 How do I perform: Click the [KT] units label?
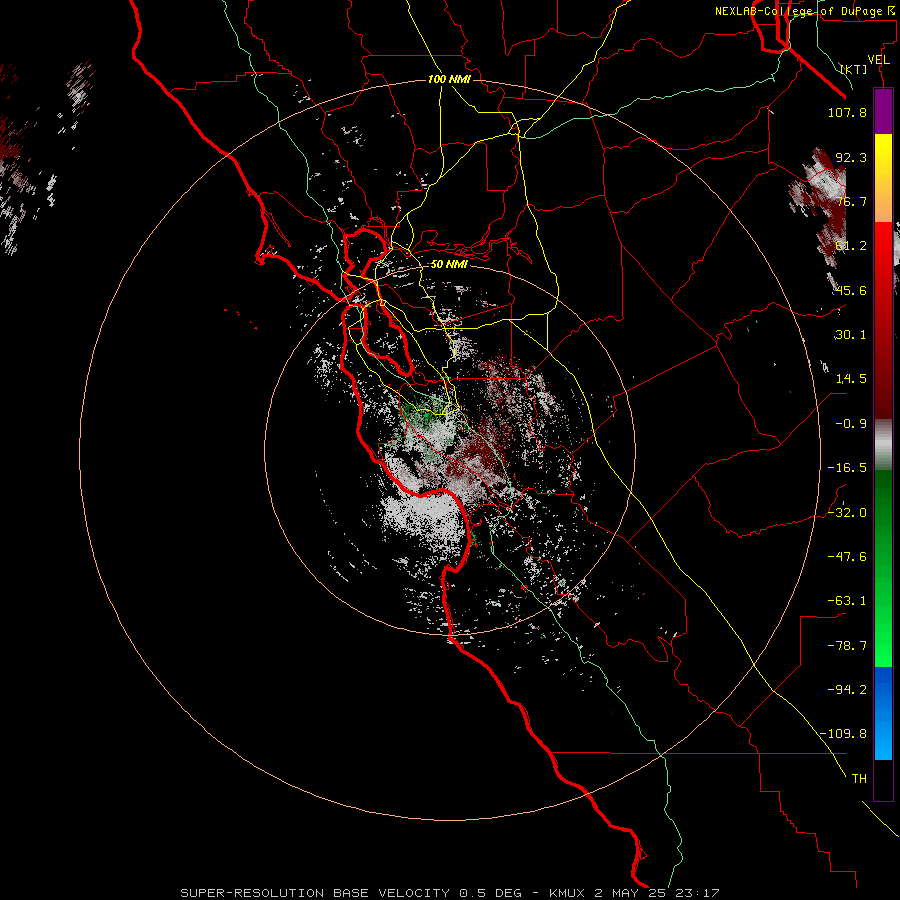click(854, 69)
